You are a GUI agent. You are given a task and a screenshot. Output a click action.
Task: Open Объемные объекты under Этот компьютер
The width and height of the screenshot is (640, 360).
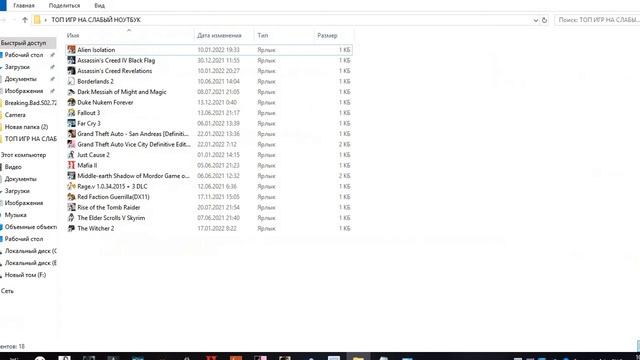30,227
